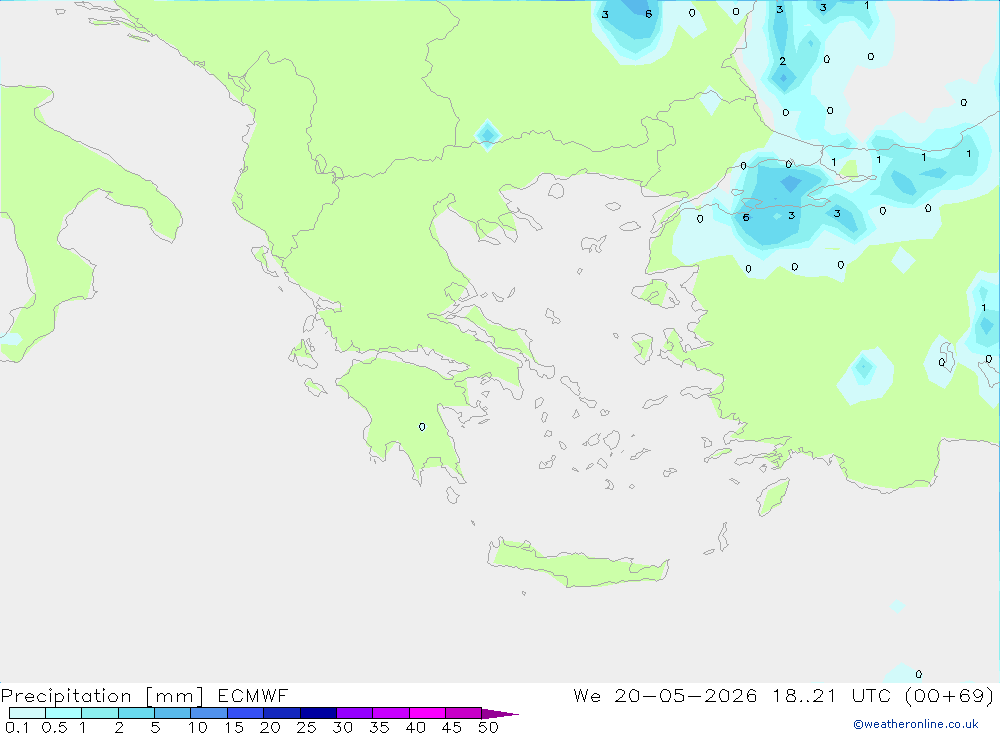Choose the 40–45 mm magenta legend swatch
This screenshot has width=1000, height=733.
(427, 713)
